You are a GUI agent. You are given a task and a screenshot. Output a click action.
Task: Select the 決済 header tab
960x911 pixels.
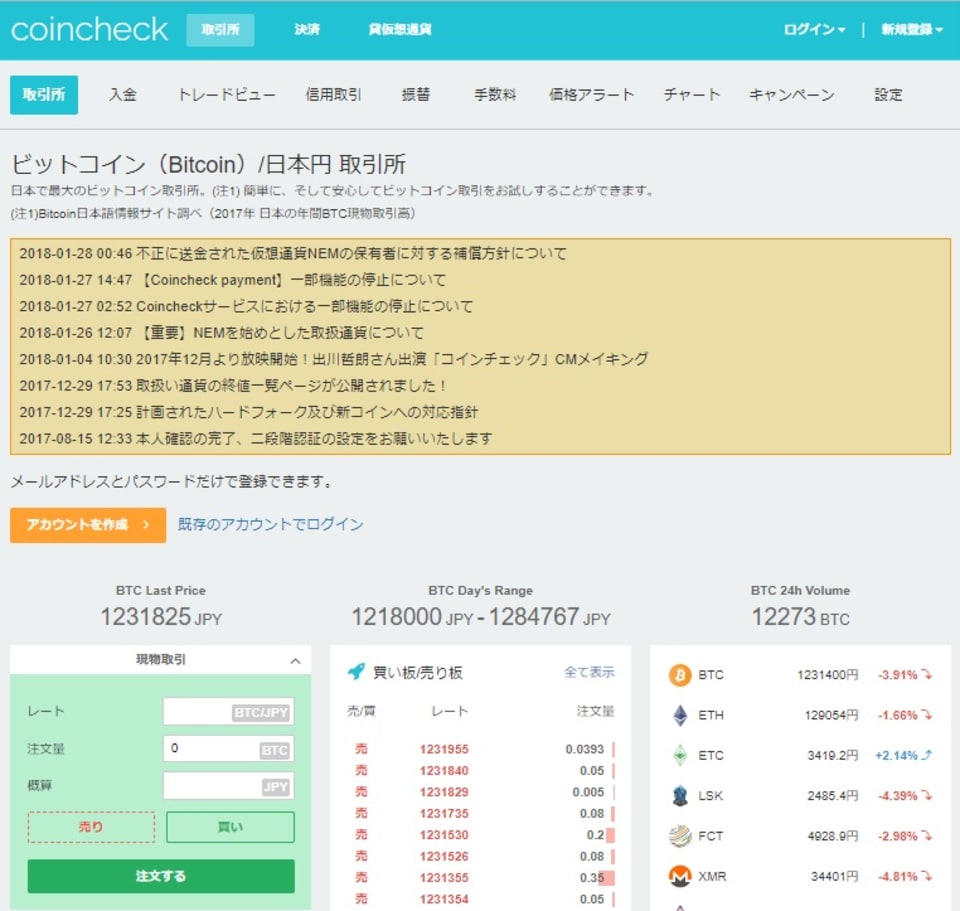tap(307, 29)
